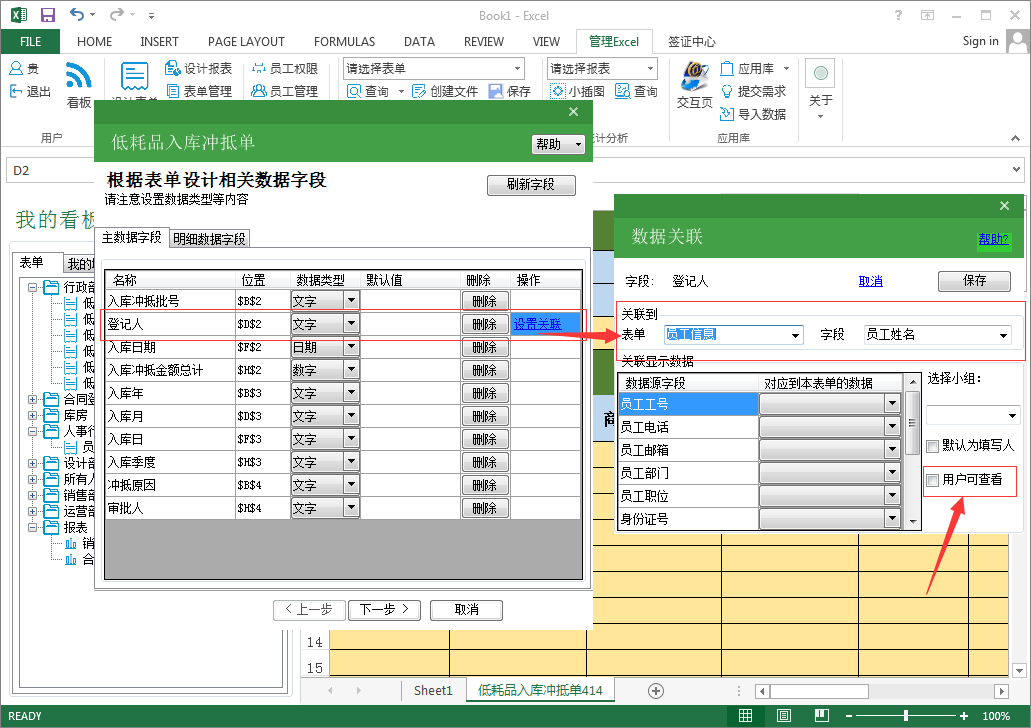Open the 看板 dashboard feed icon
This screenshot has width=1031, height=728.
78,75
